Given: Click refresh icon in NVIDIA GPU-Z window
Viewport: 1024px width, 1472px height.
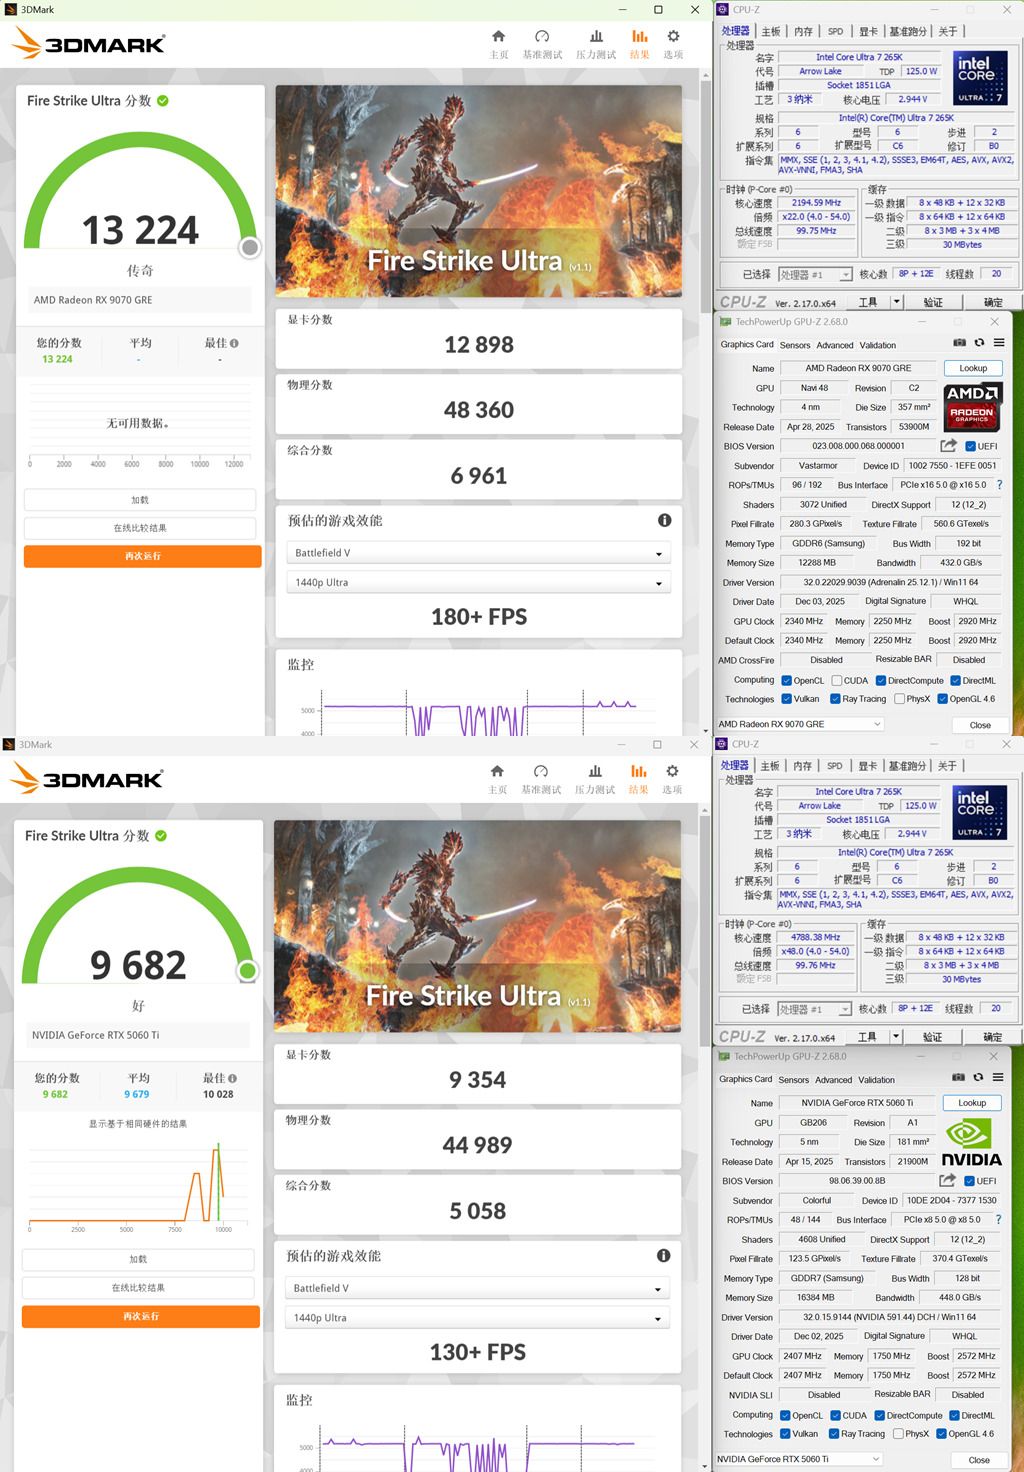Looking at the screenshot, I should 978,1078.
